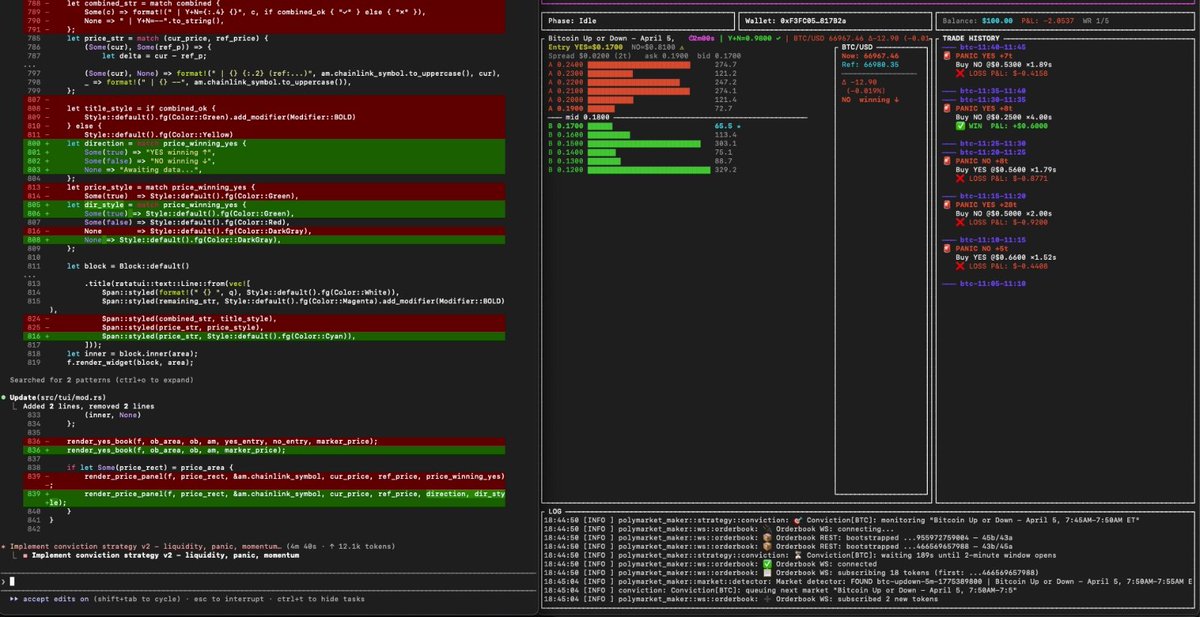This screenshot has height=617, width=1200.
Task: Click 'Ref: 66980.35' in BTC/USD panel
Action: (x=872, y=64)
